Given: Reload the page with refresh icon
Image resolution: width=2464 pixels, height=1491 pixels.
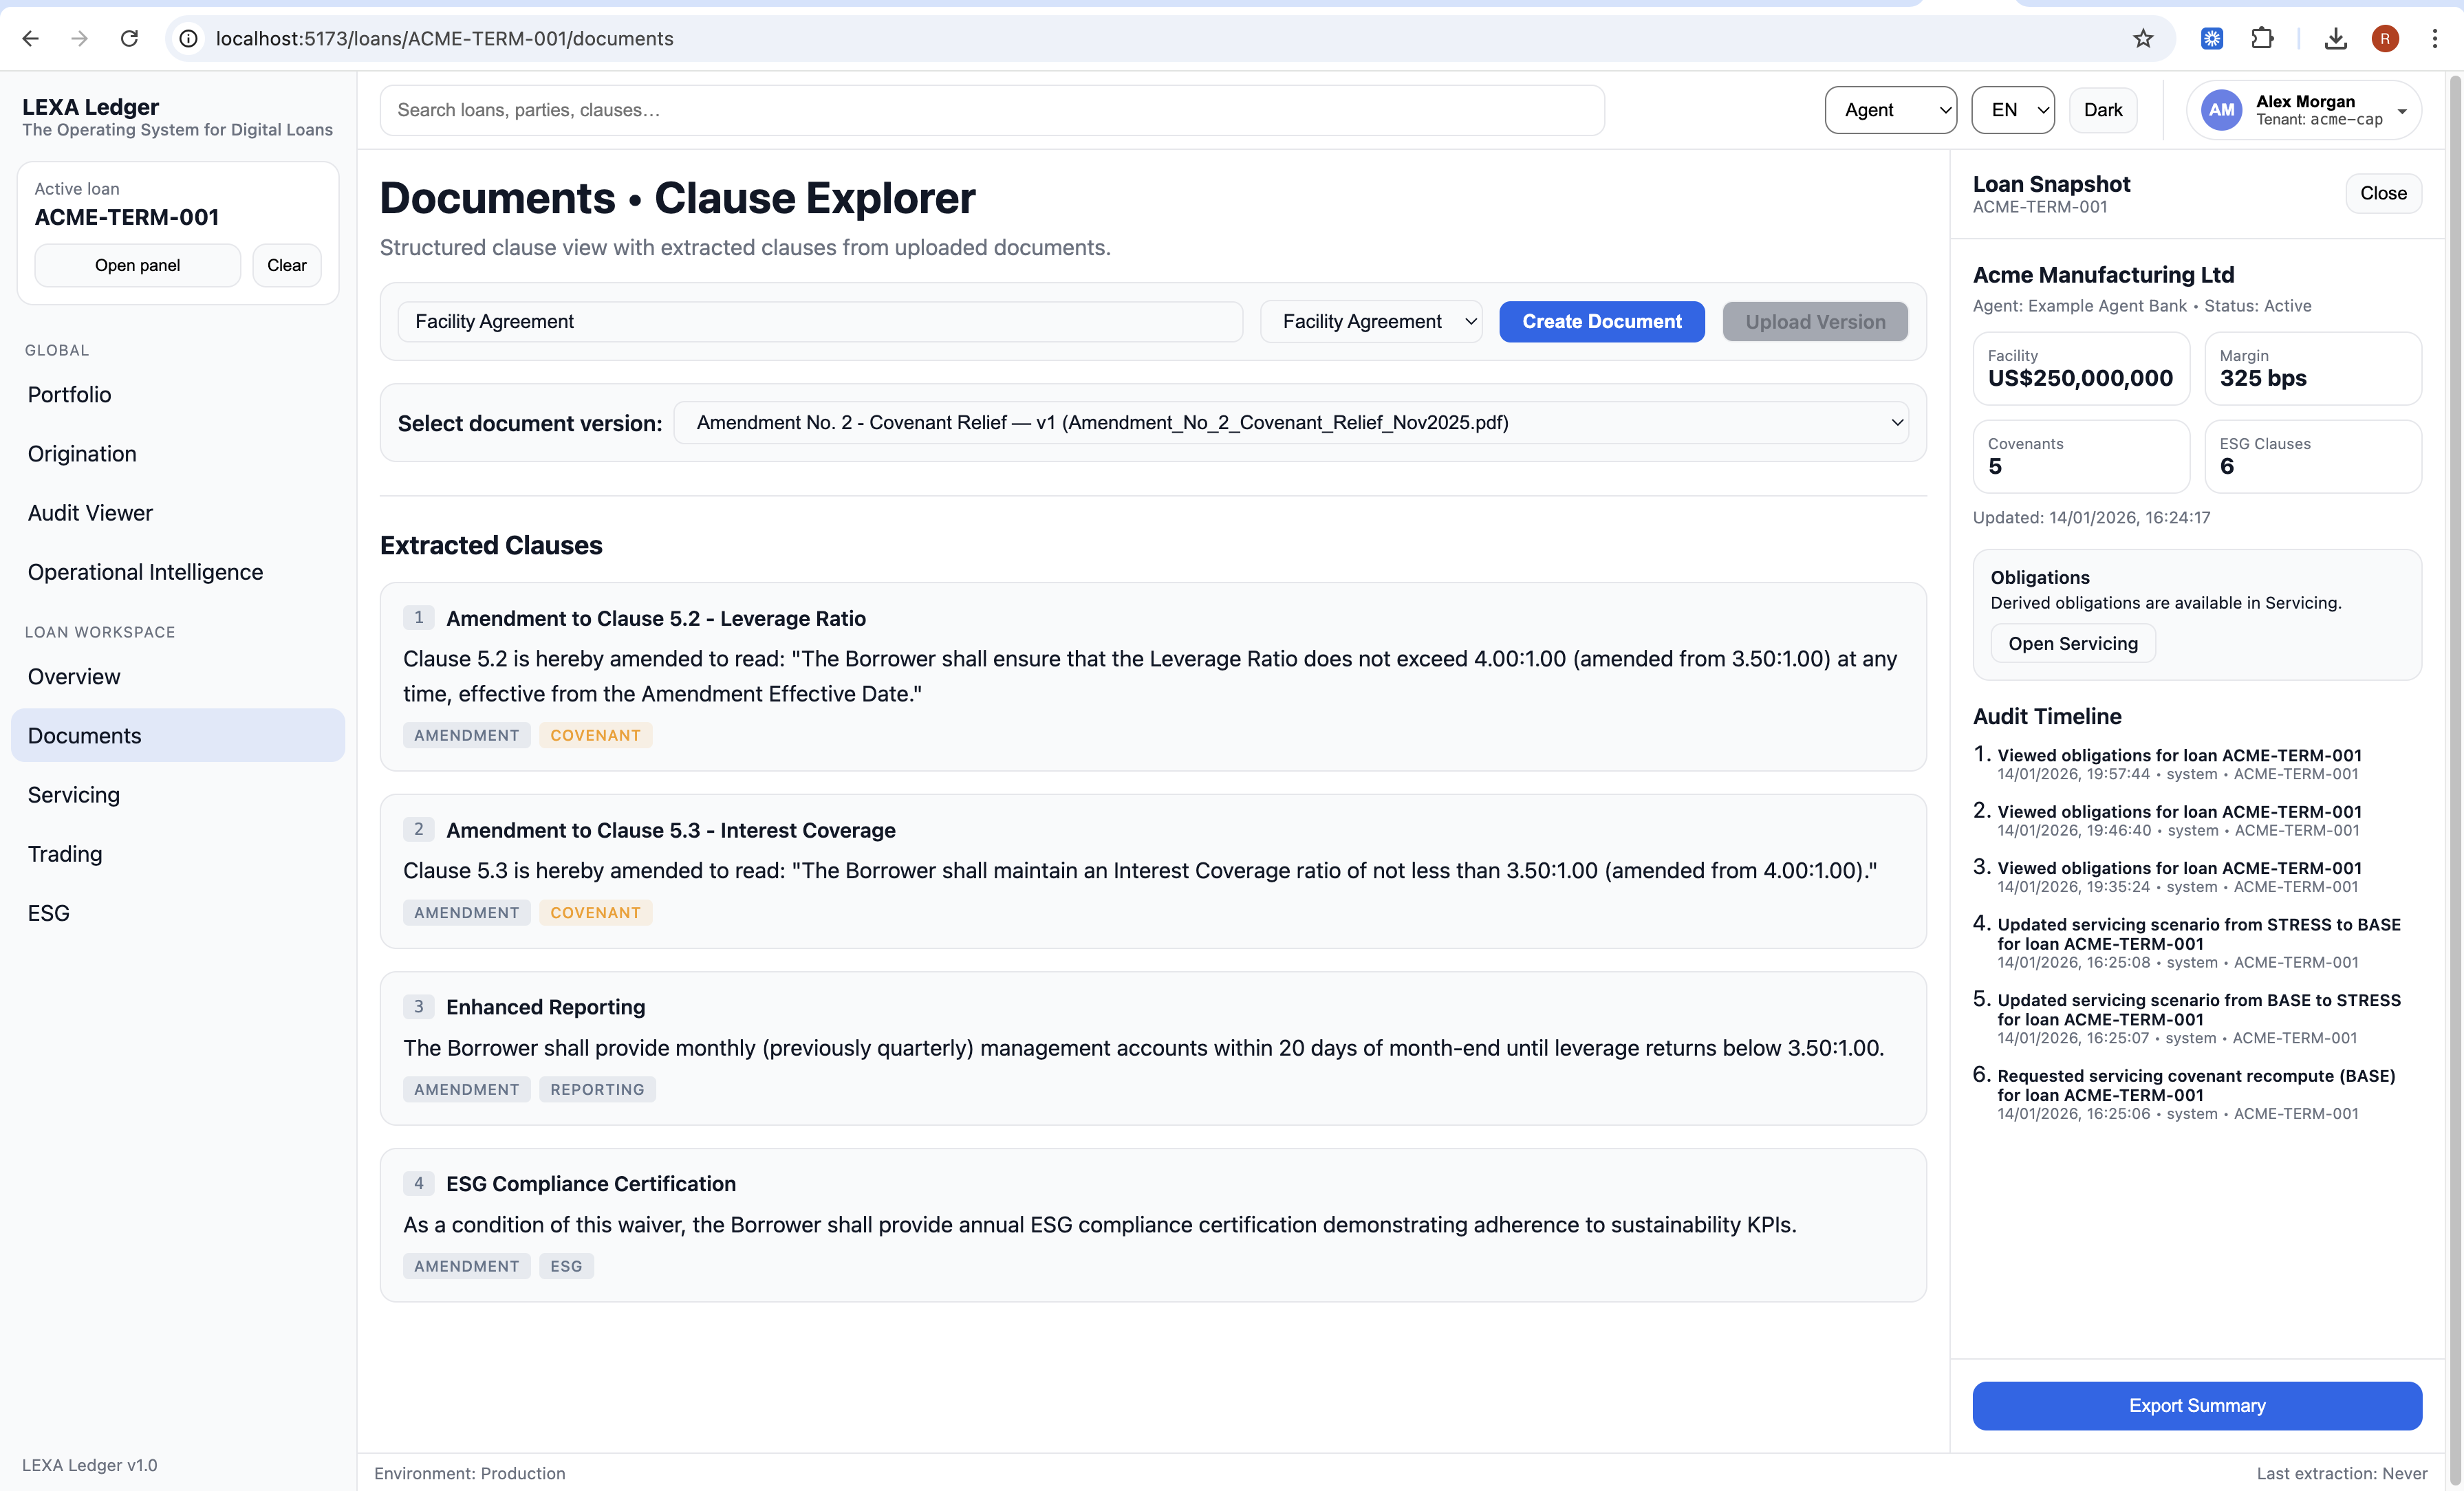Looking at the screenshot, I should pos(129,38).
